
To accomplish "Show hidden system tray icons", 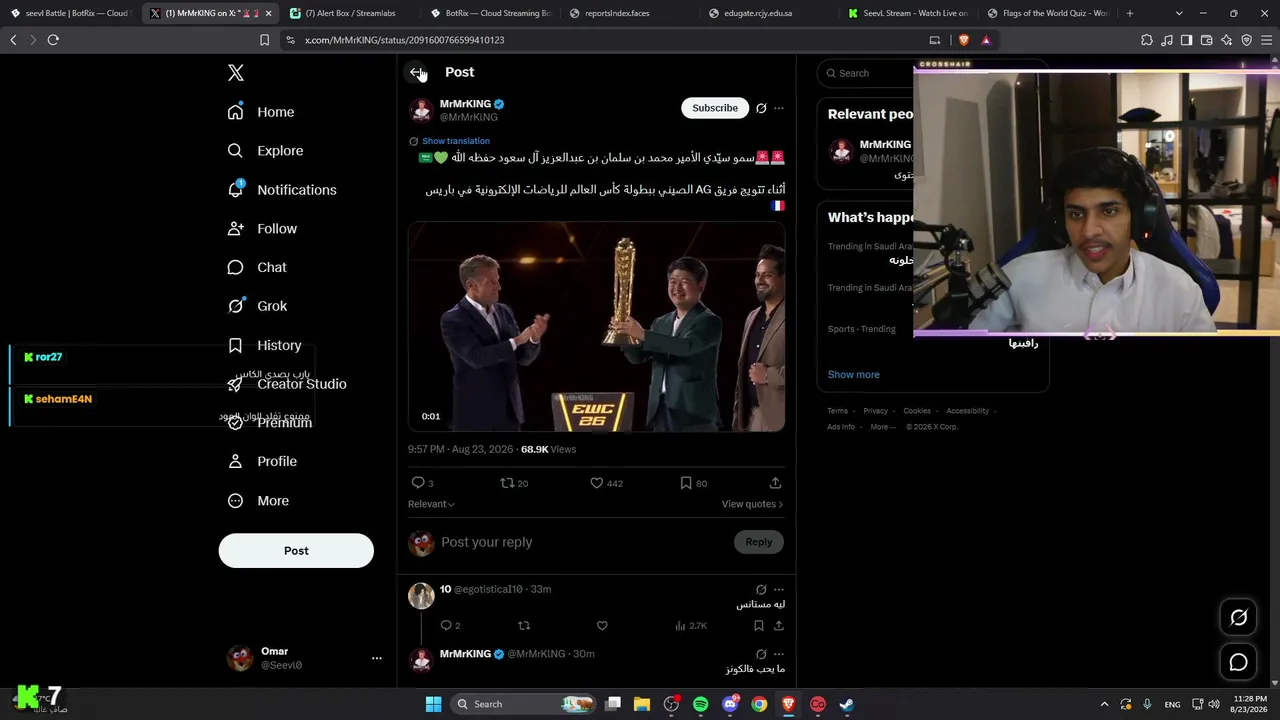I will [x=1104, y=704].
